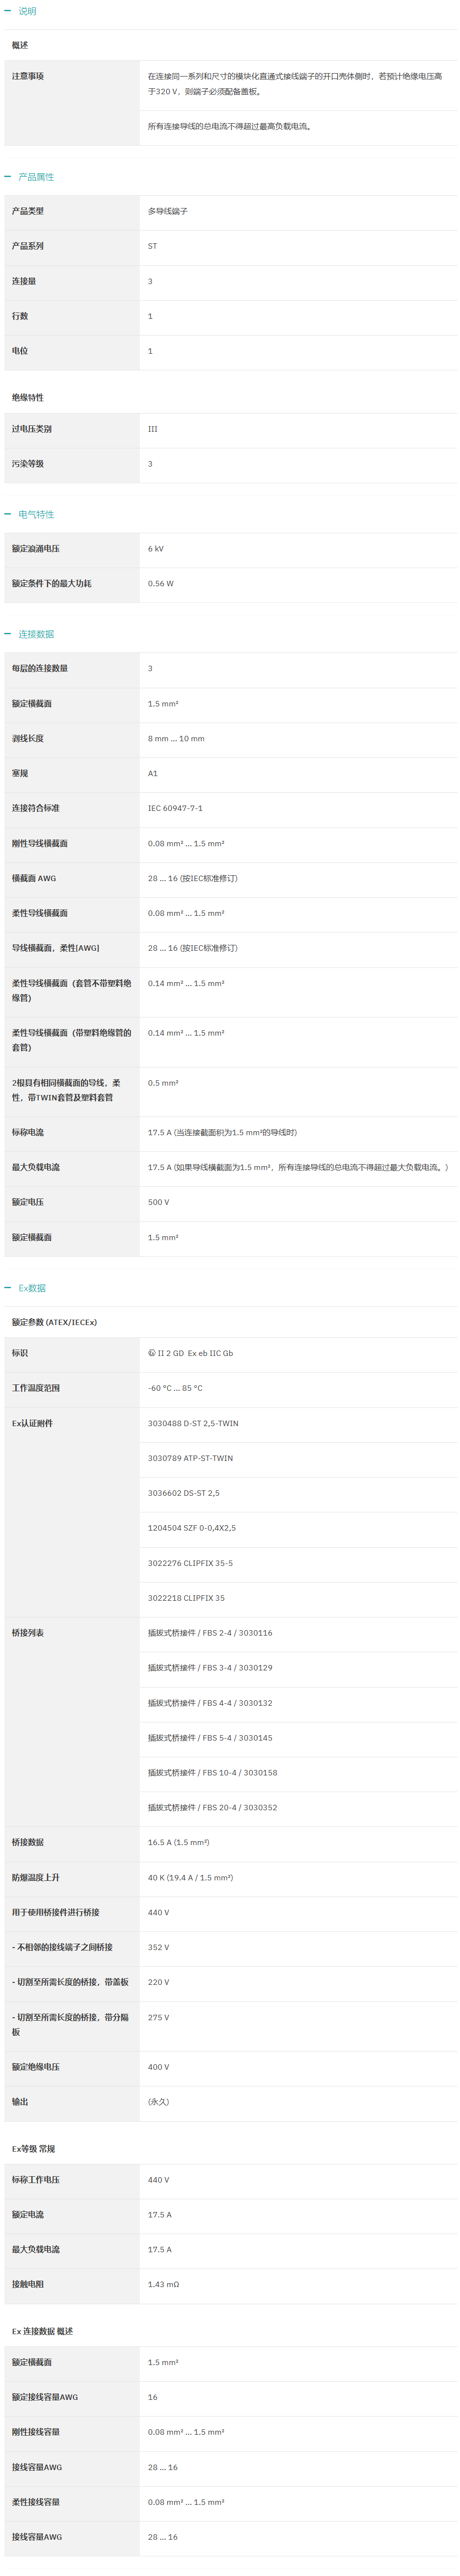The image size is (460, 2576).
Task: Click the temperature range -60 °C ... 85 °C
Action: tap(175, 1388)
